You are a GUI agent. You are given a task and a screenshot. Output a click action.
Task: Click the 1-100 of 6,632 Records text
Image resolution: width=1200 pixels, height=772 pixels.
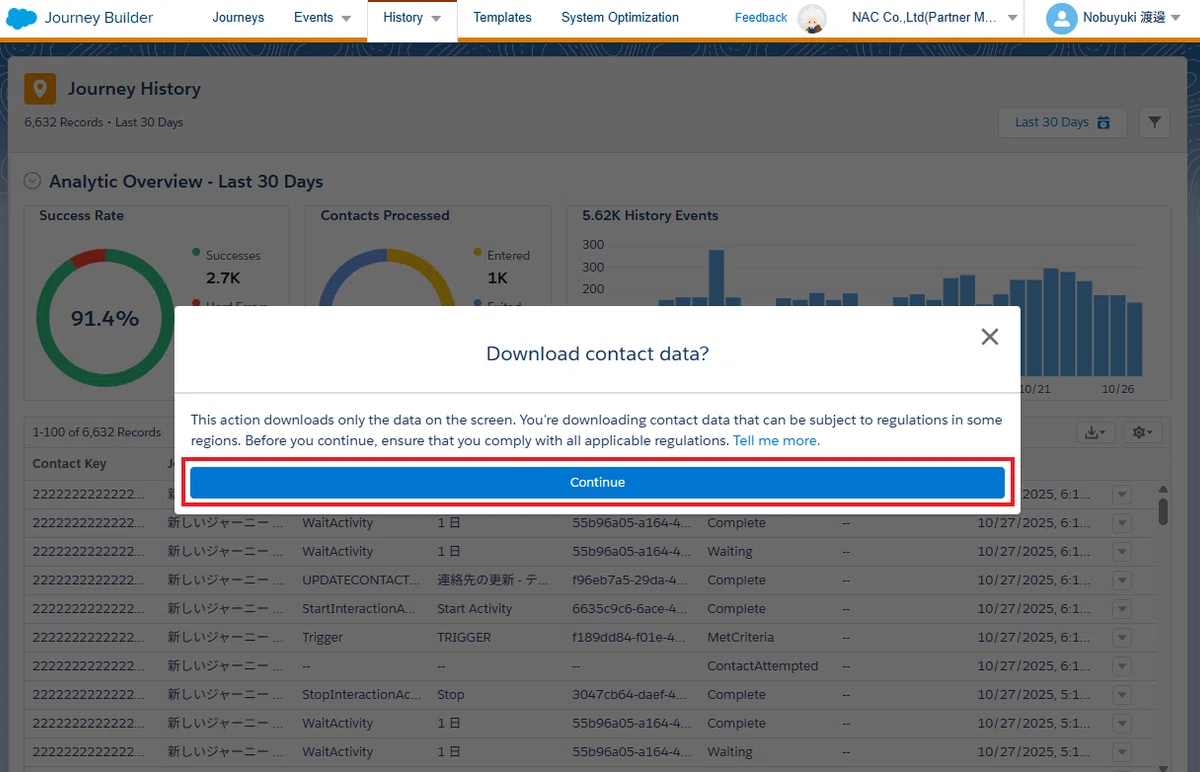[96, 432]
